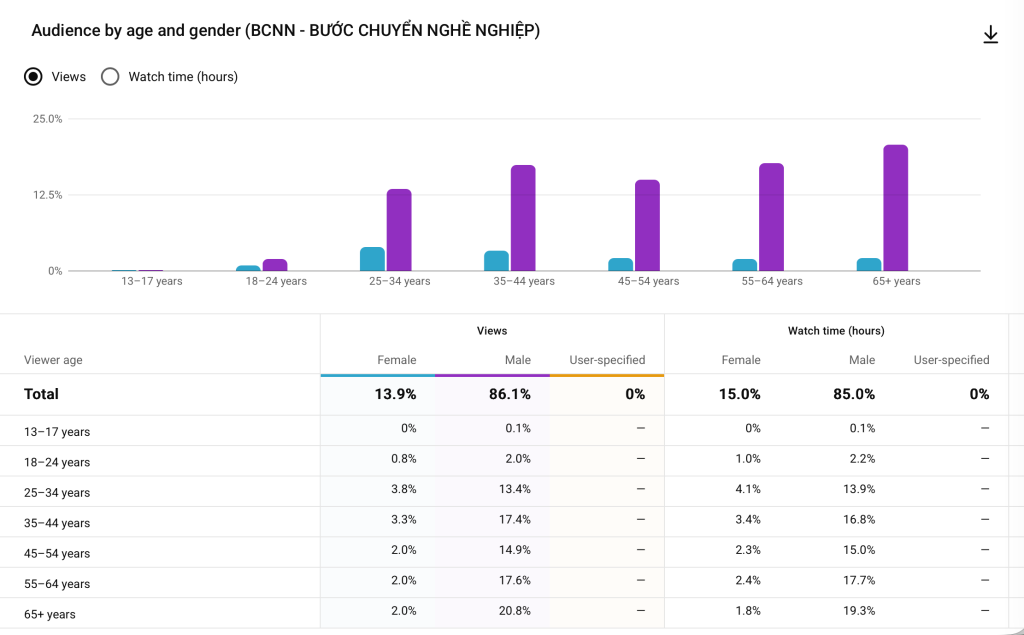Click the 35–44 years male bar
The width and height of the screenshot is (1024, 635).
coord(523,218)
